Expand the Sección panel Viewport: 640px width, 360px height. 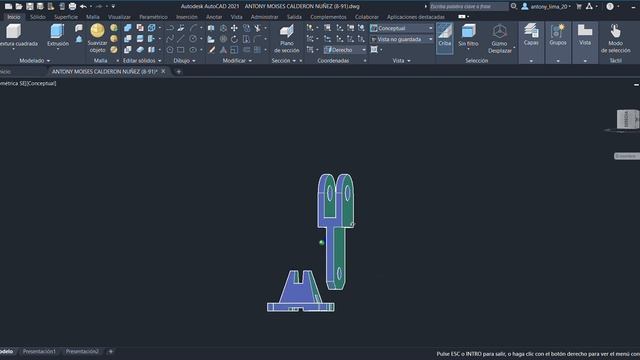pyautogui.click(x=284, y=60)
